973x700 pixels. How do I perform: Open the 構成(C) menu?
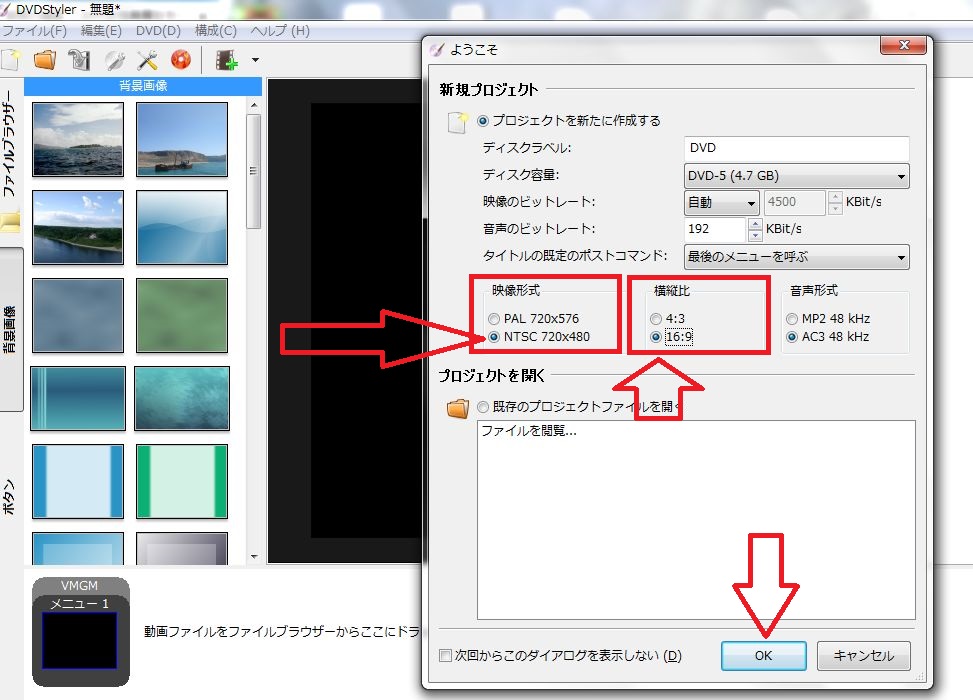pyautogui.click(x=215, y=30)
